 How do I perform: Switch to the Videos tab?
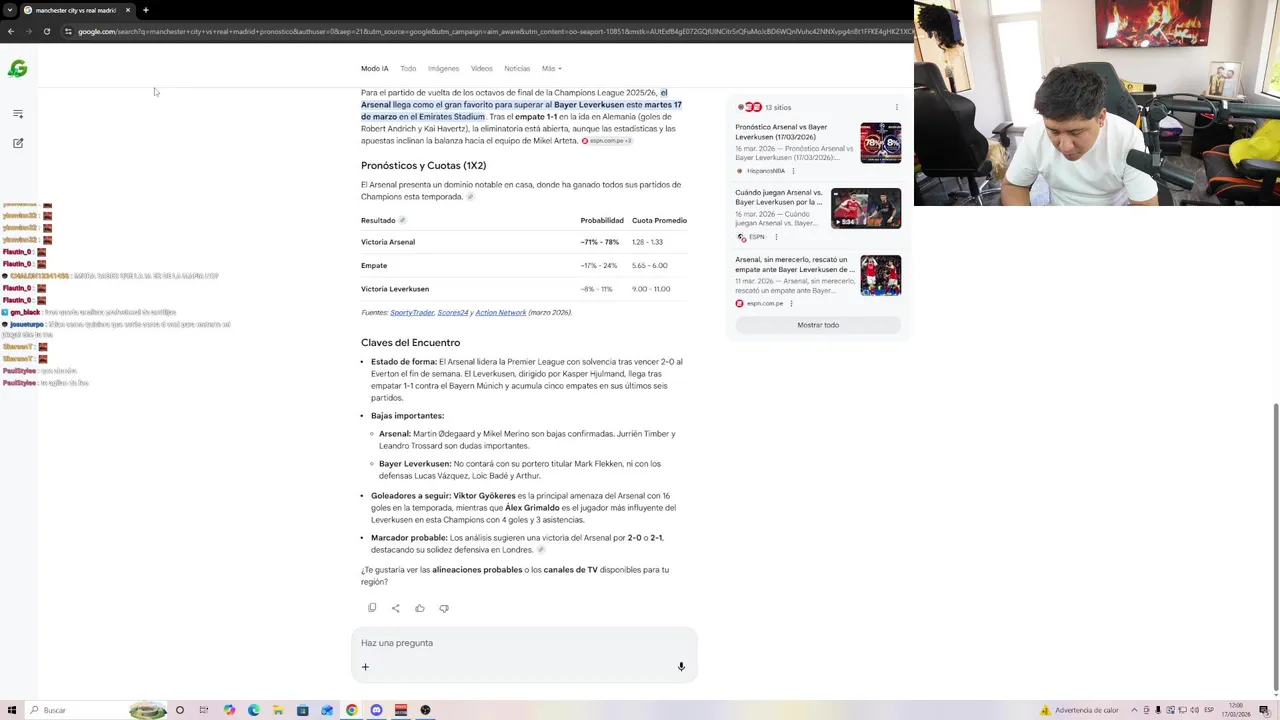482,68
